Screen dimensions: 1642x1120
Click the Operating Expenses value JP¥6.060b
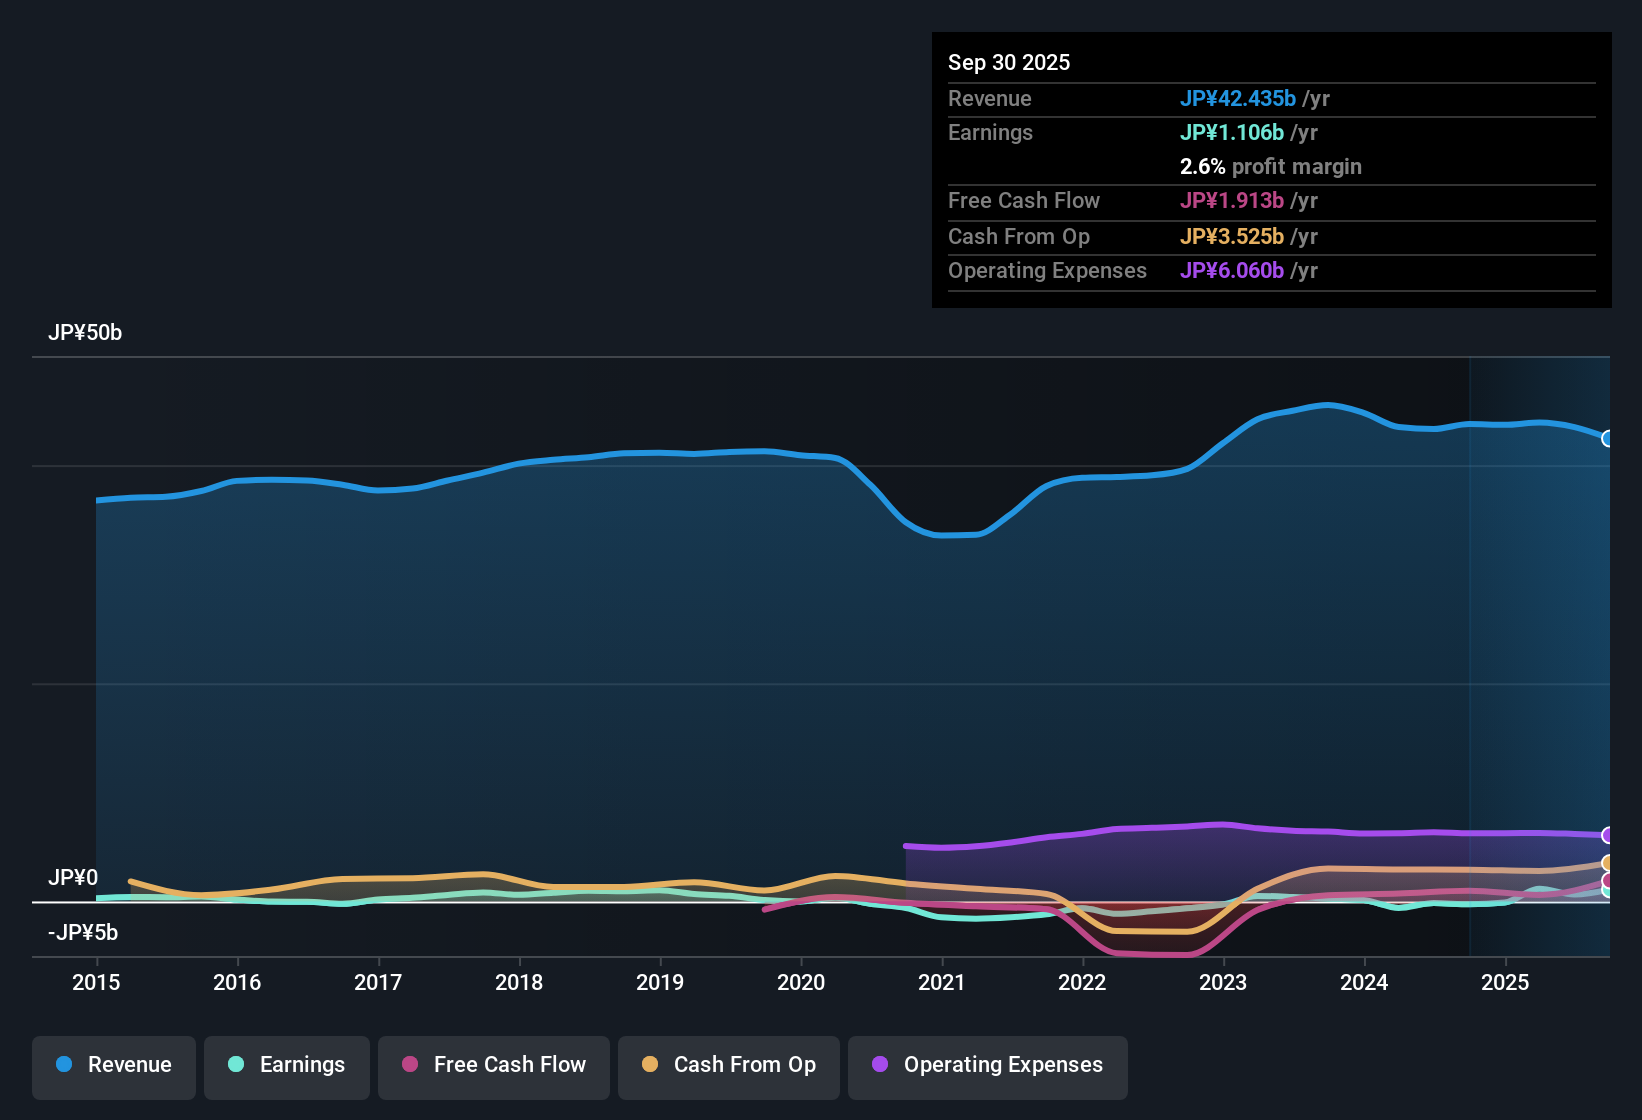(x=1232, y=271)
